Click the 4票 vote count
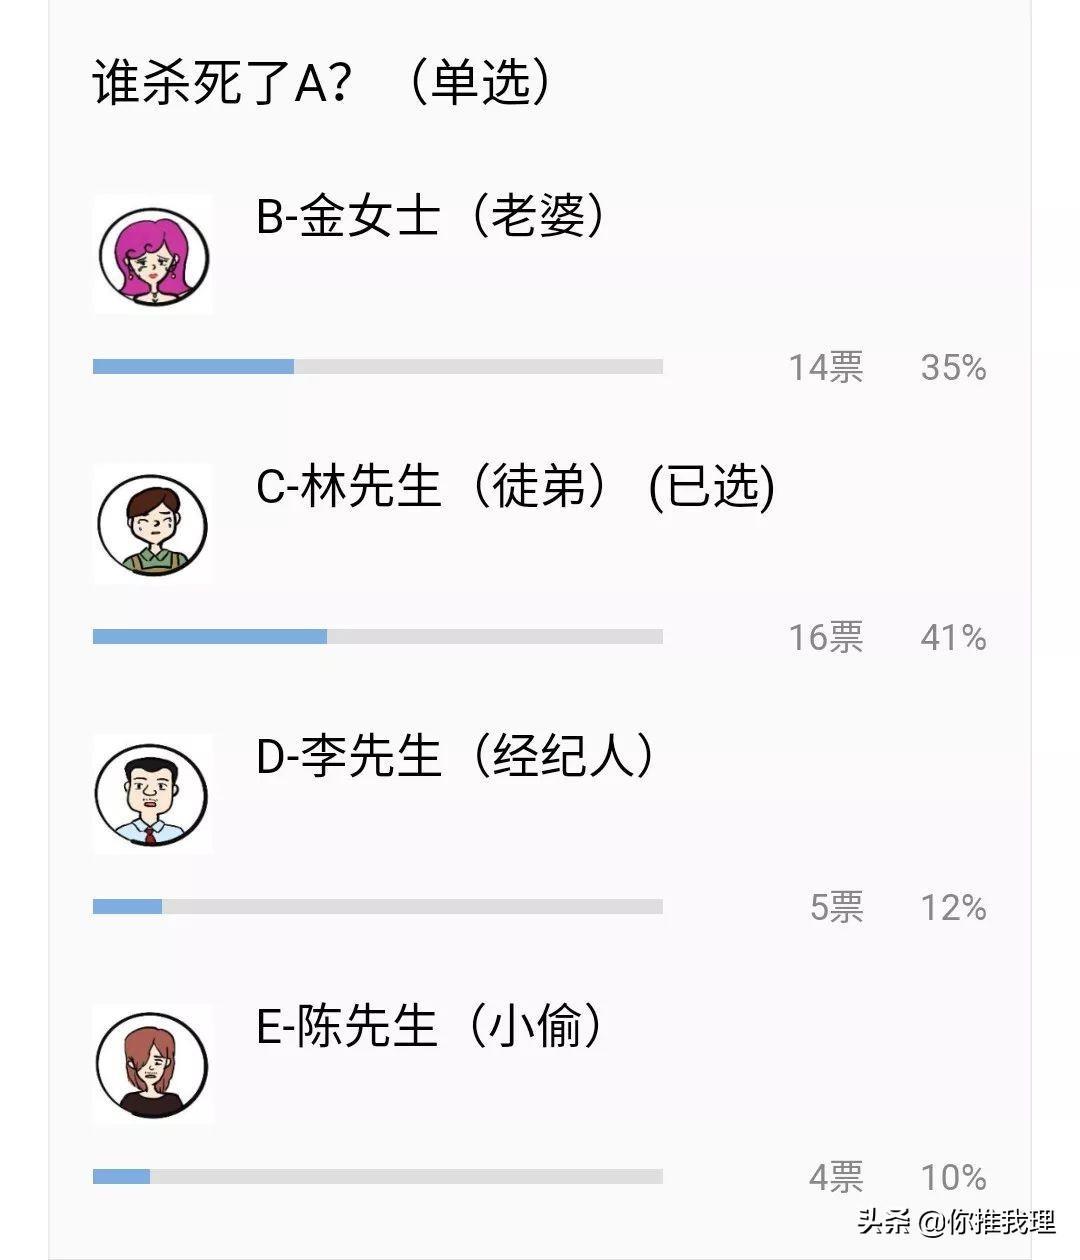 836,1178
